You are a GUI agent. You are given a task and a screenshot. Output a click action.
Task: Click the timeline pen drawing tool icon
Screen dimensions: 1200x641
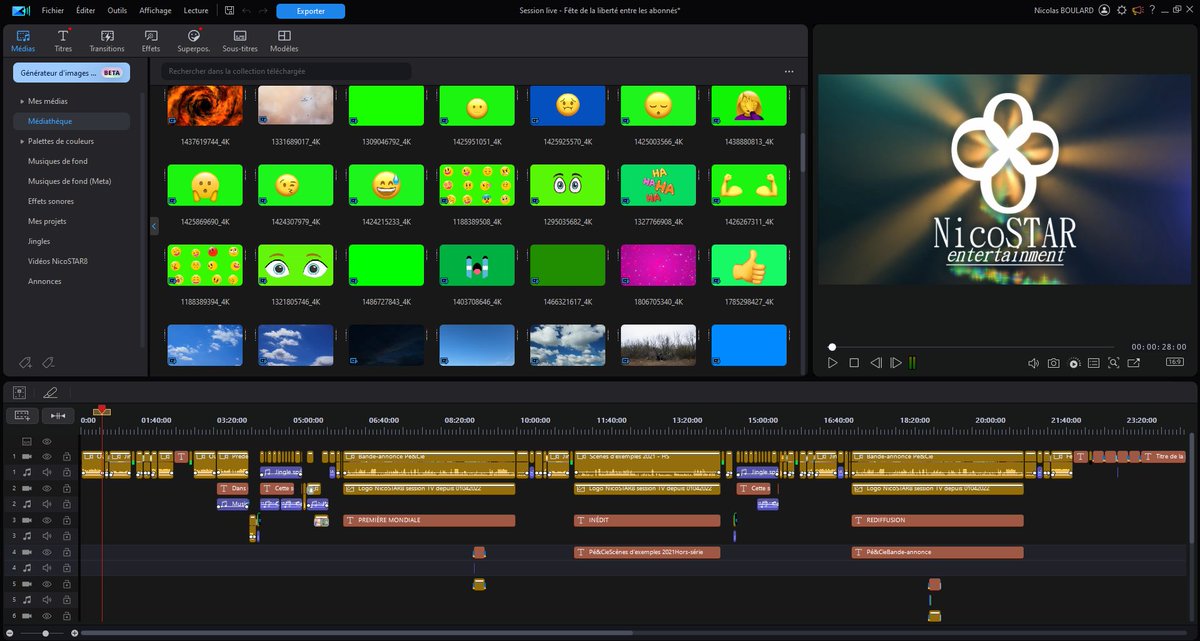click(50, 393)
